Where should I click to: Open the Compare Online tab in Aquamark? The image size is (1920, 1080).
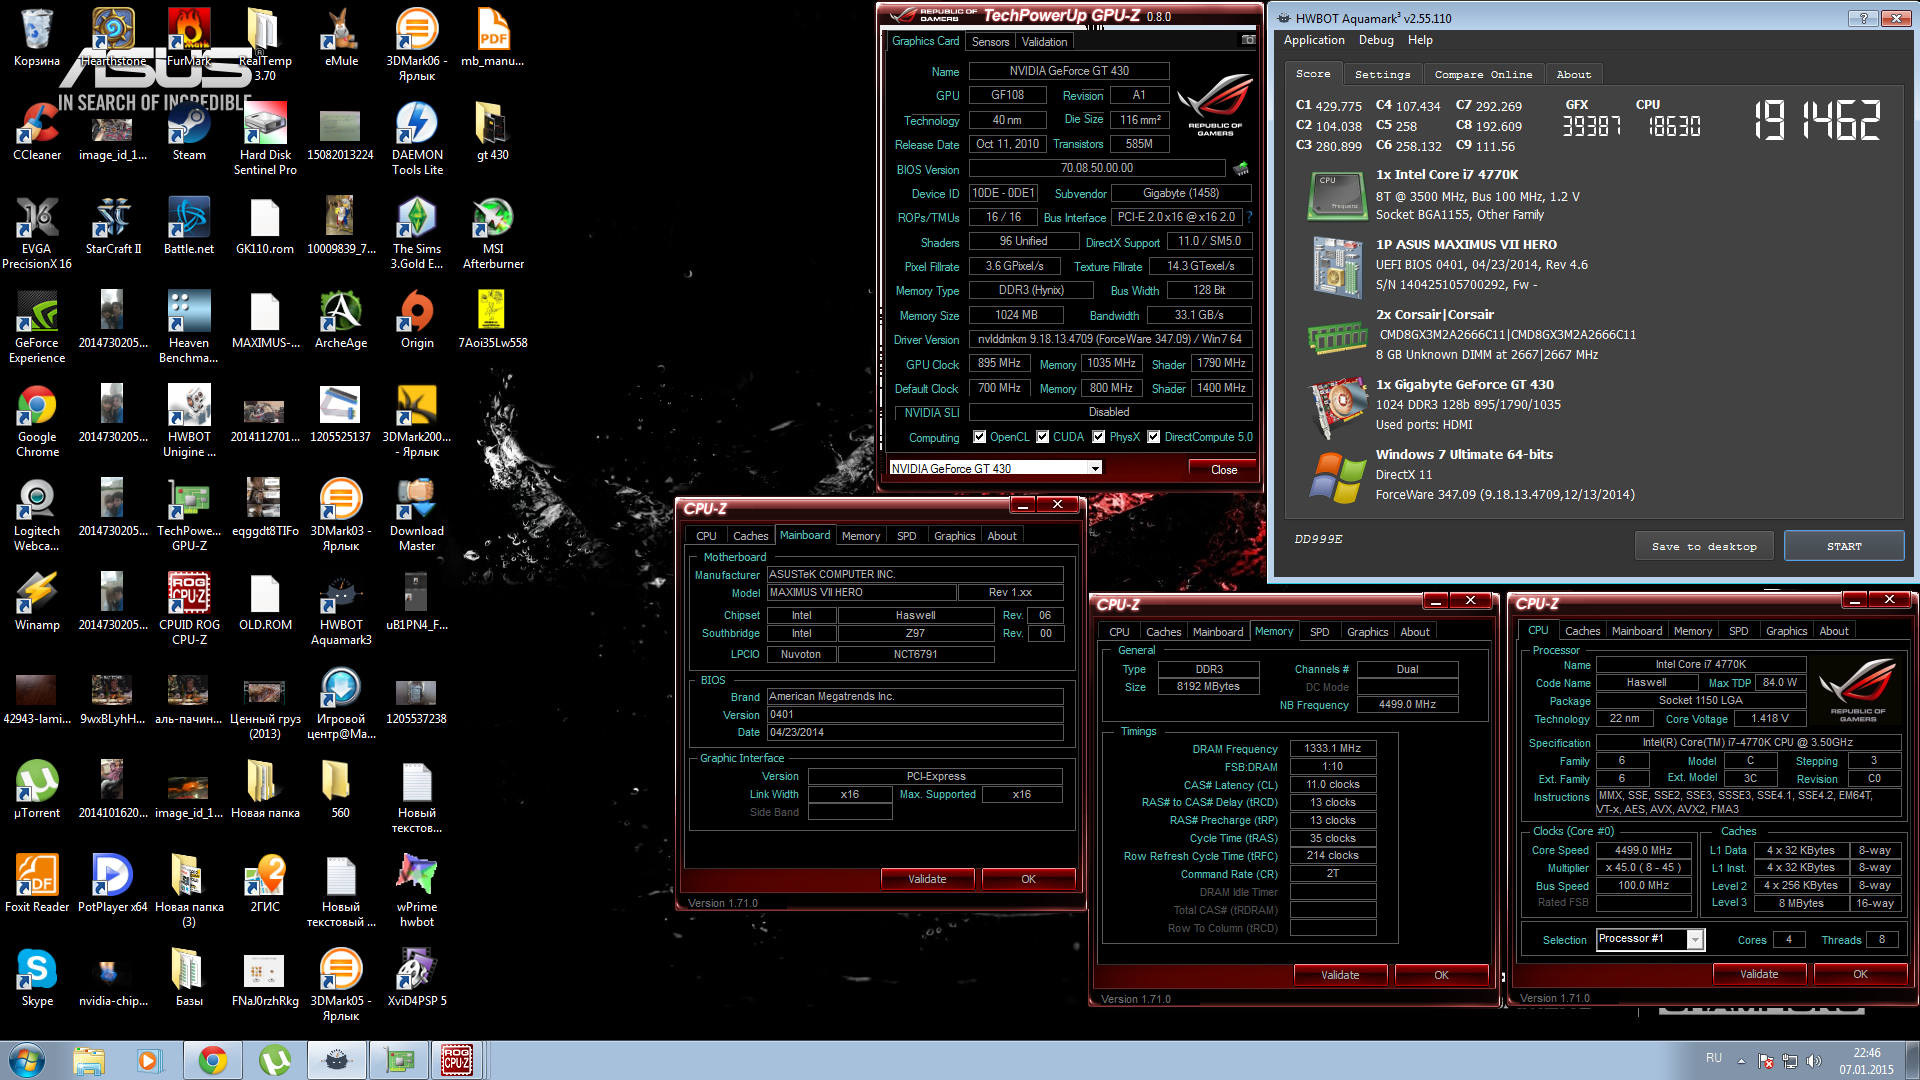tap(1483, 75)
